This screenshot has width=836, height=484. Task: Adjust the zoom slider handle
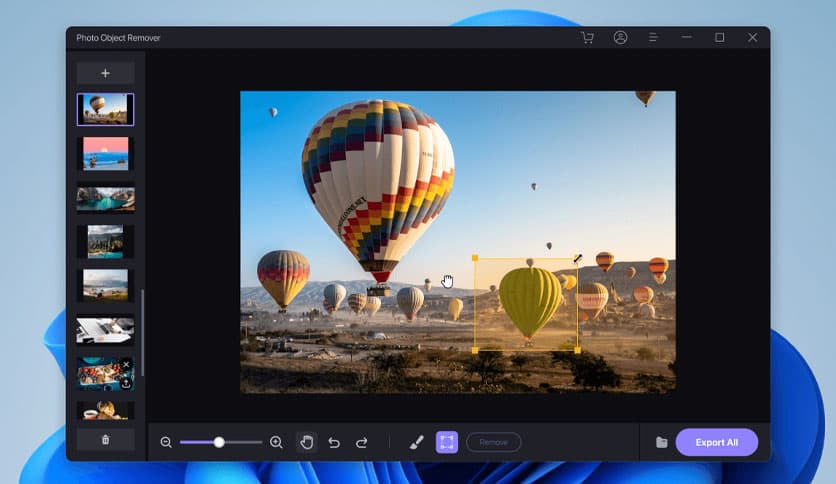219,442
